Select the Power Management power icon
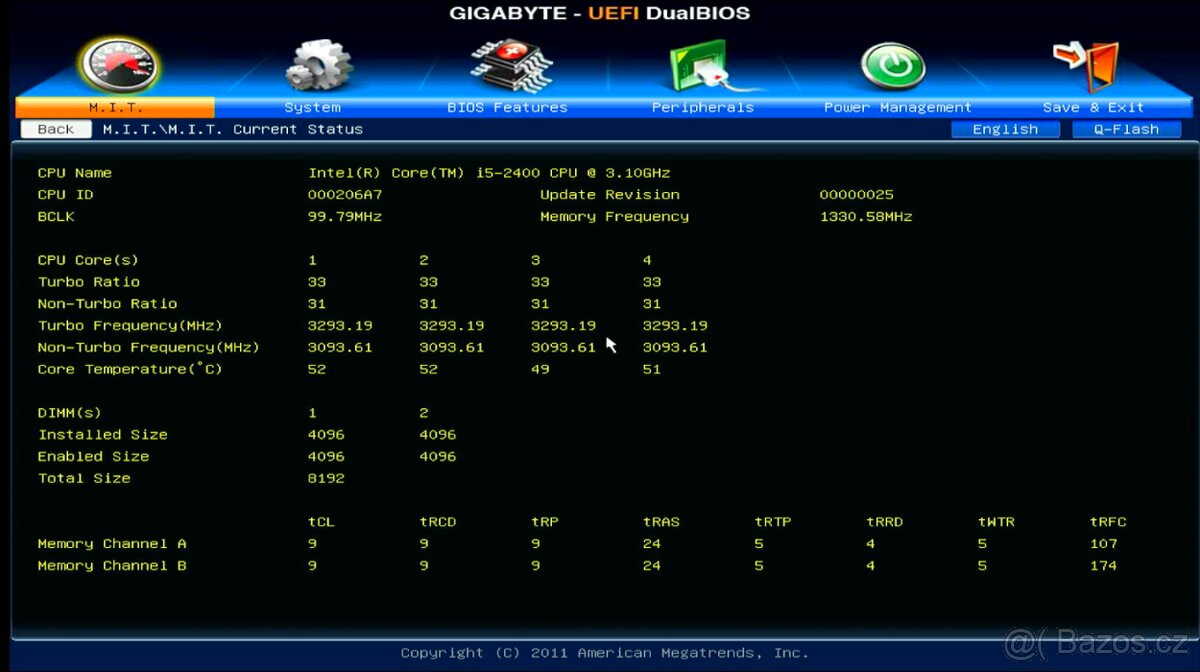 coord(893,63)
